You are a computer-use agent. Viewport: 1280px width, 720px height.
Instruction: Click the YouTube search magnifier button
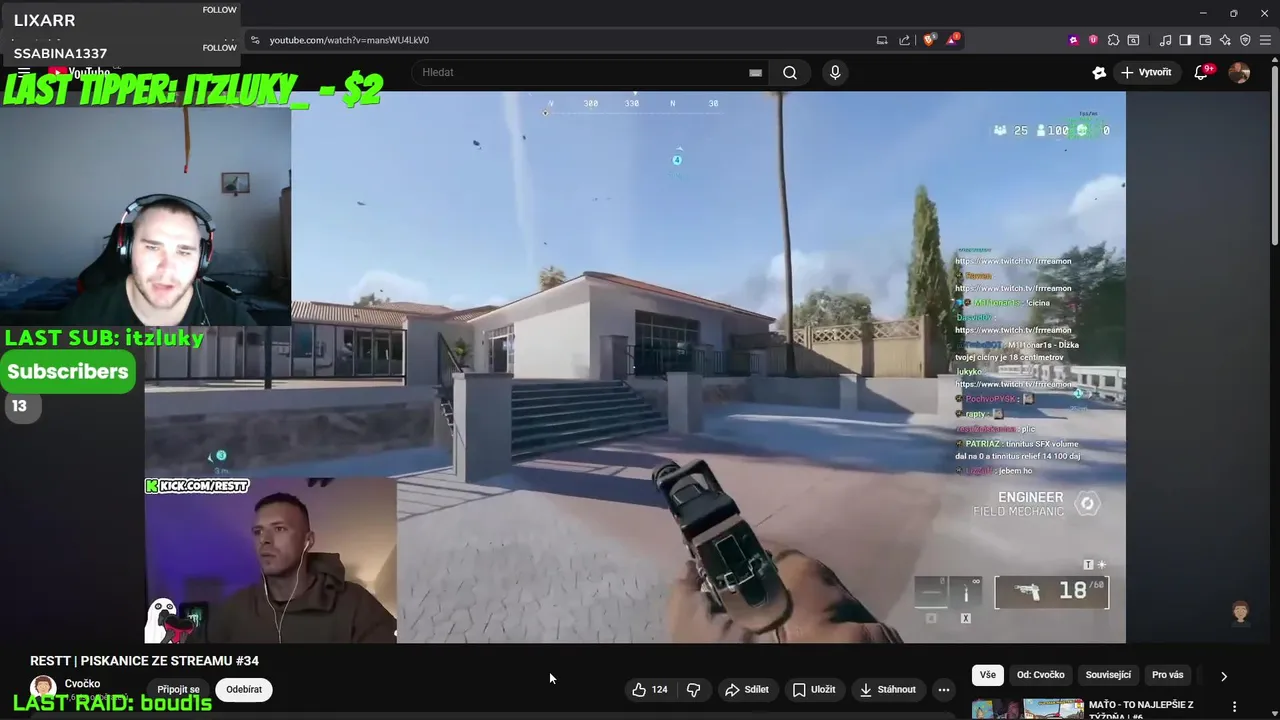(x=790, y=72)
